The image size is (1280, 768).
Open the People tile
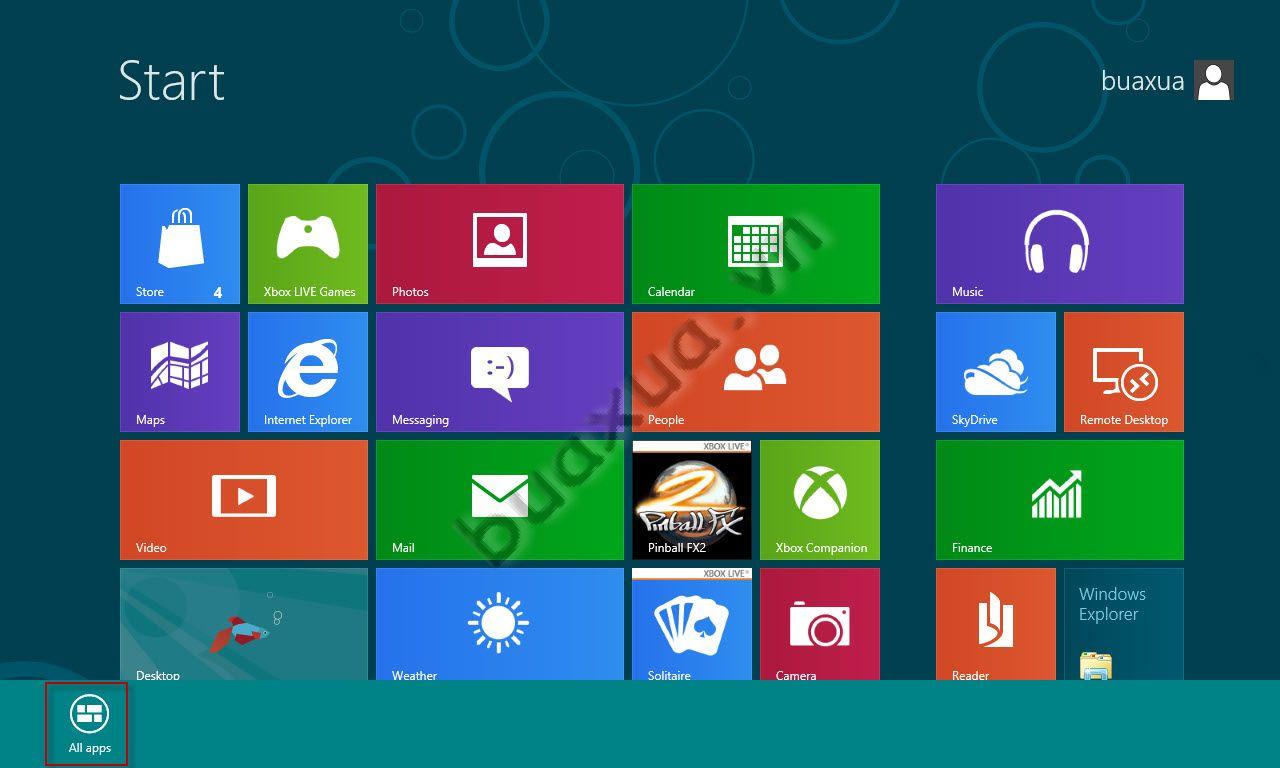coord(756,372)
